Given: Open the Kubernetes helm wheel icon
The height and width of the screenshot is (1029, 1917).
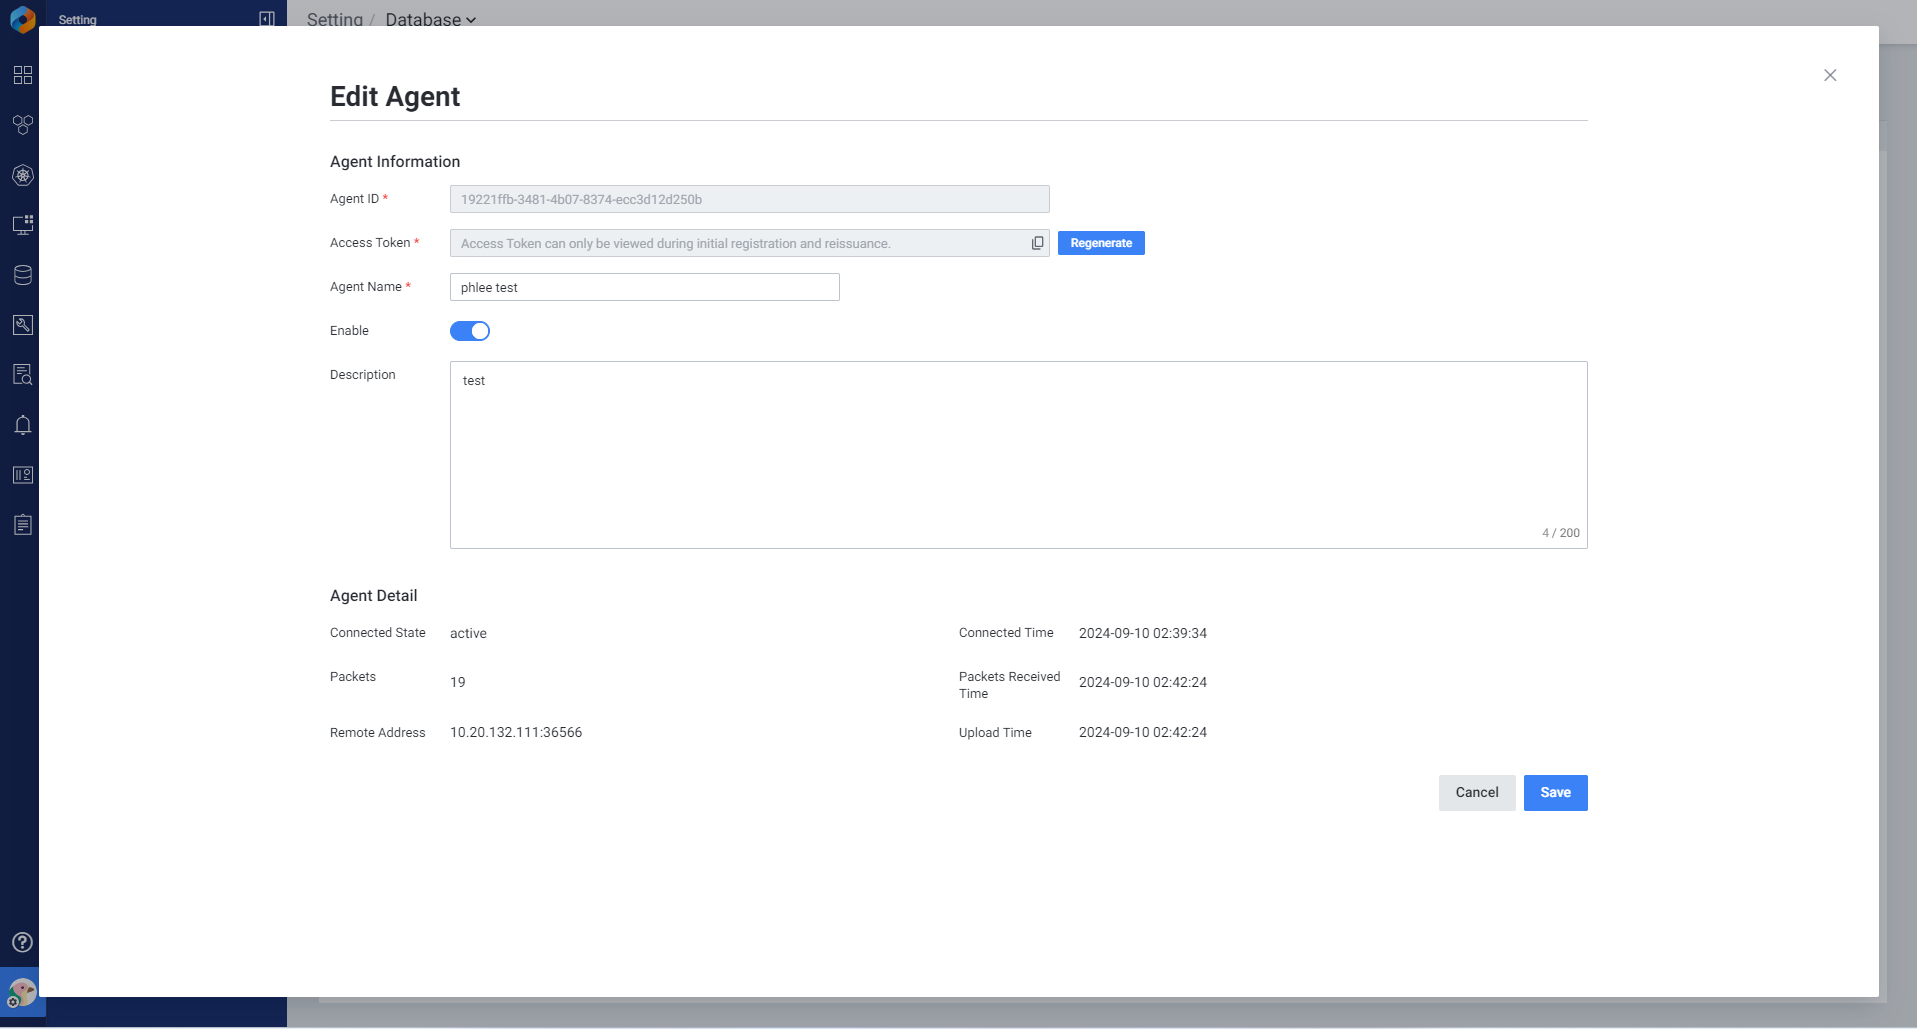Looking at the screenshot, I should point(22,175).
